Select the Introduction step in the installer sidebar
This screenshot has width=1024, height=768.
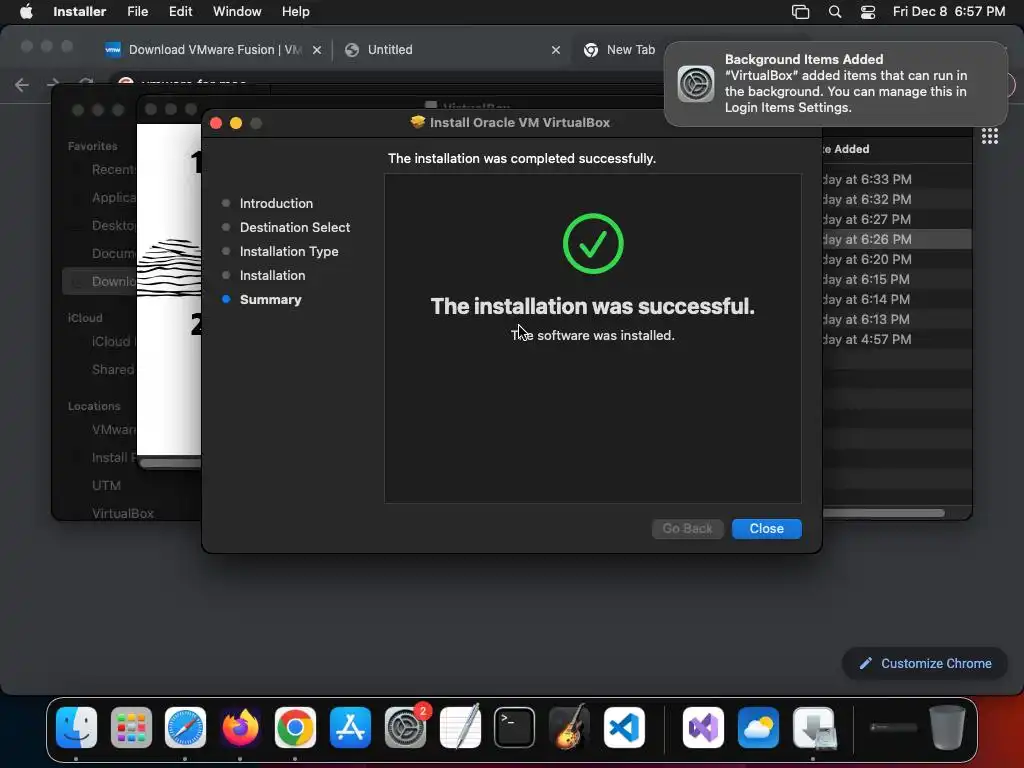click(276, 203)
